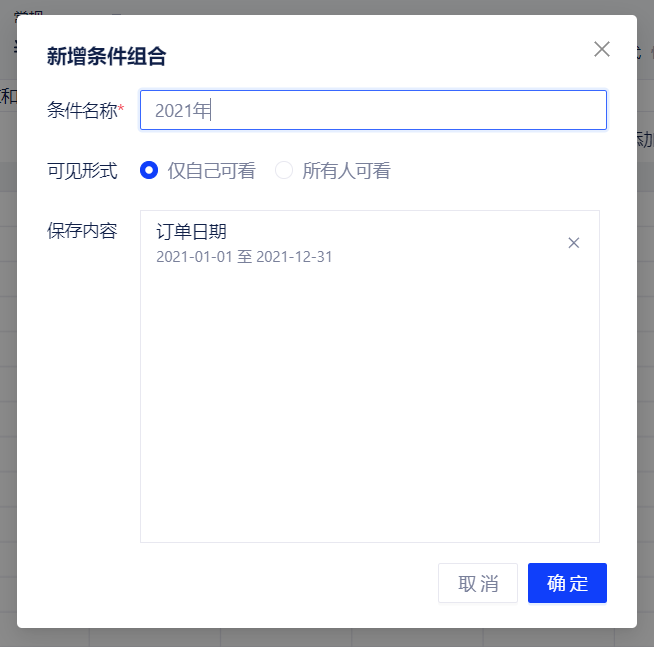Close the 新增条件组合 dialog with the X icon

[602, 49]
